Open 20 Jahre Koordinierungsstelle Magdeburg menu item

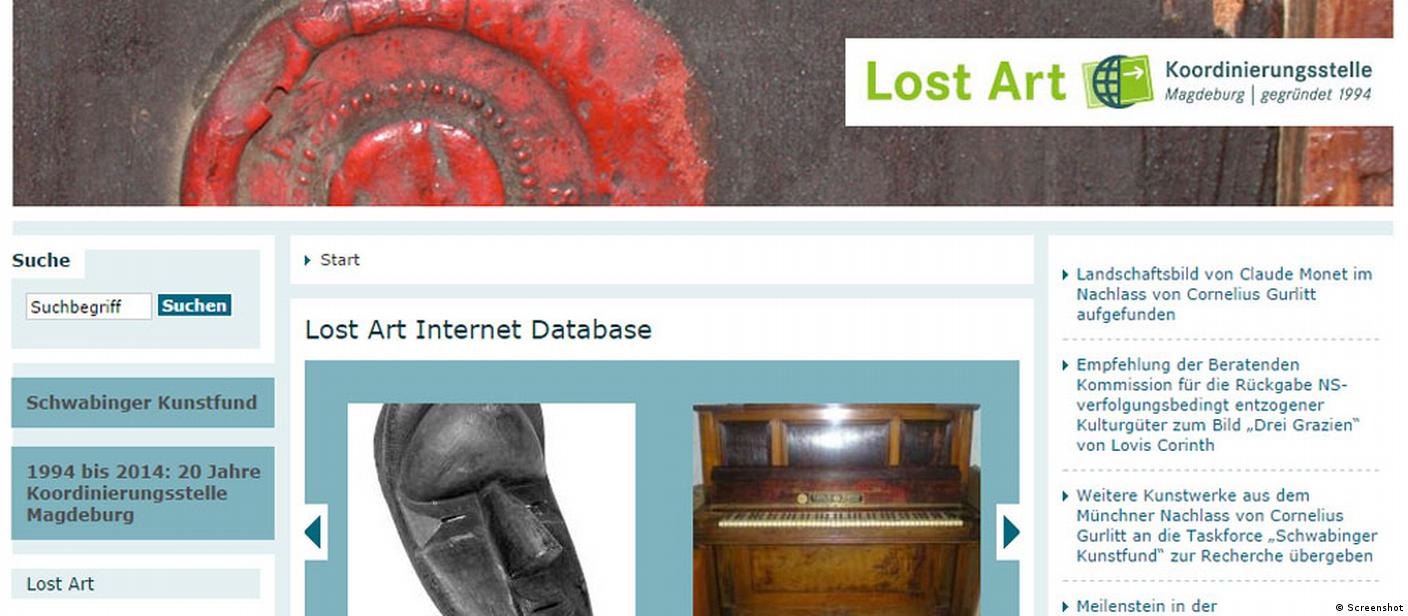142,493
